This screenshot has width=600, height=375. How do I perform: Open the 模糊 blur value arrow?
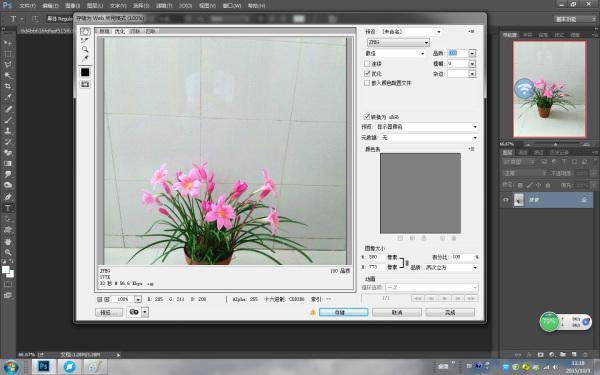point(472,64)
